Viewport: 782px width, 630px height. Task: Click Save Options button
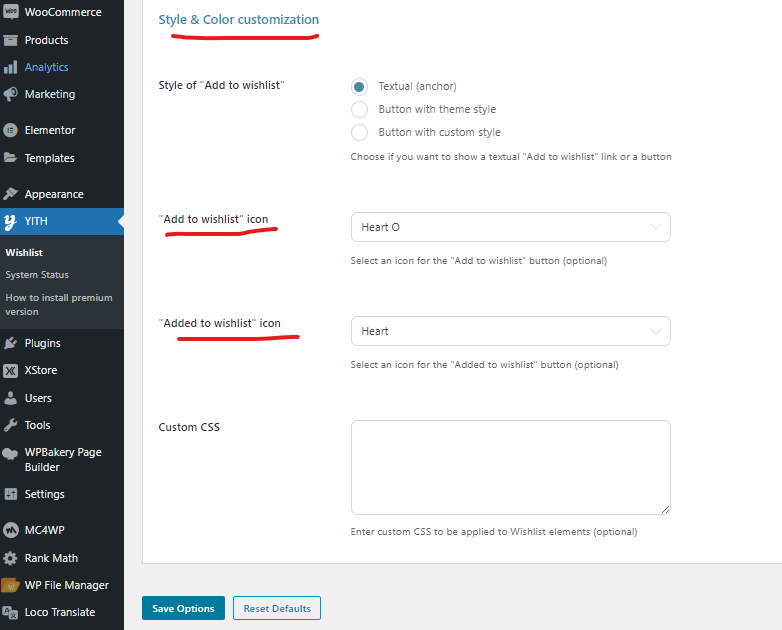[183, 608]
